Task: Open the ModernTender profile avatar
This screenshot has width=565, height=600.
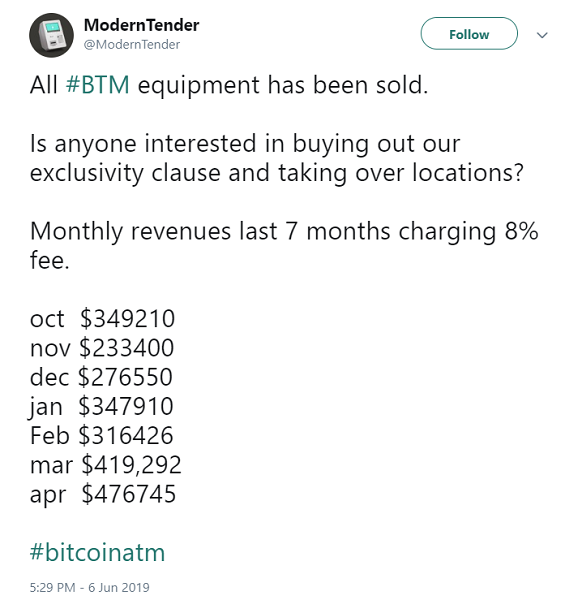Action: (x=51, y=35)
